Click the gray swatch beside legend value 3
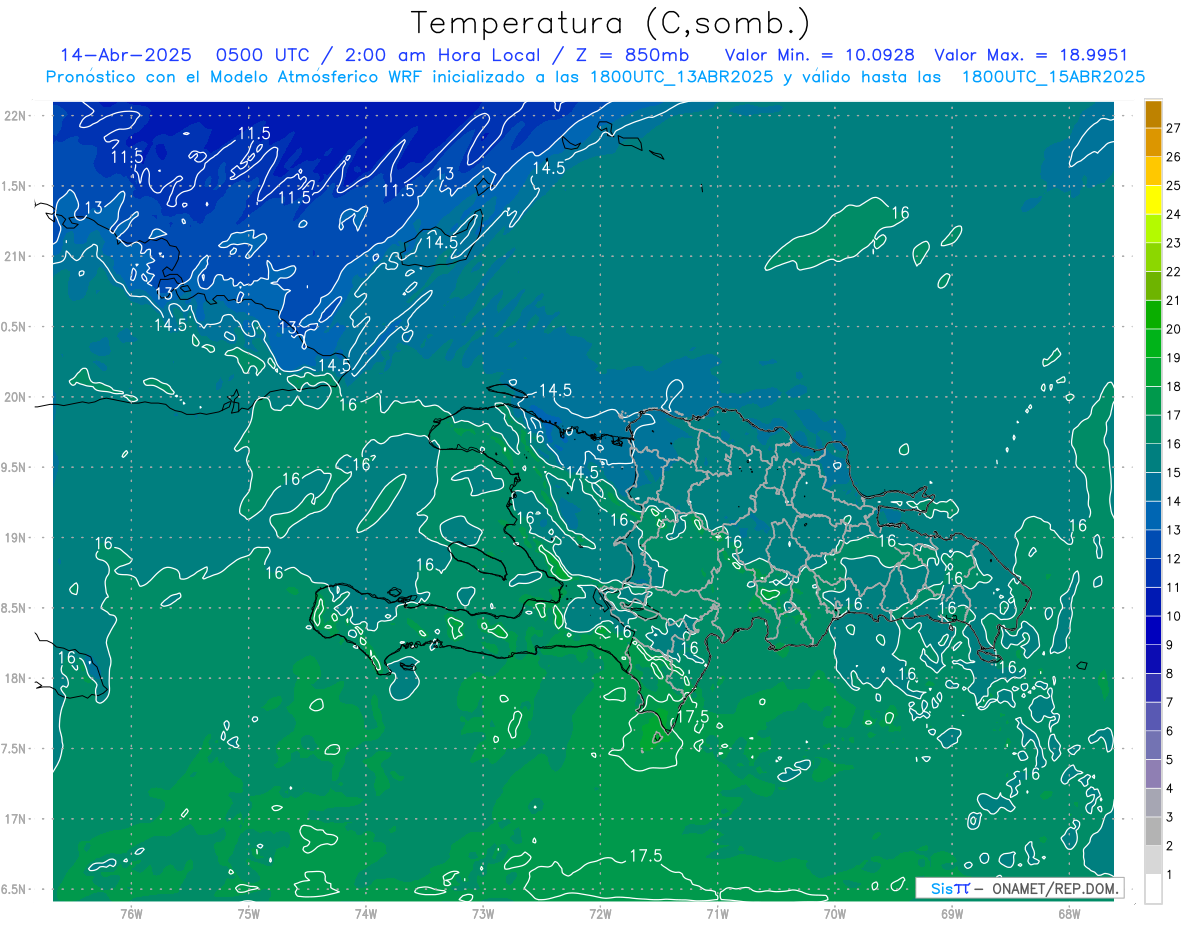Screen dimensions: 1200x927 point(1153,804)
